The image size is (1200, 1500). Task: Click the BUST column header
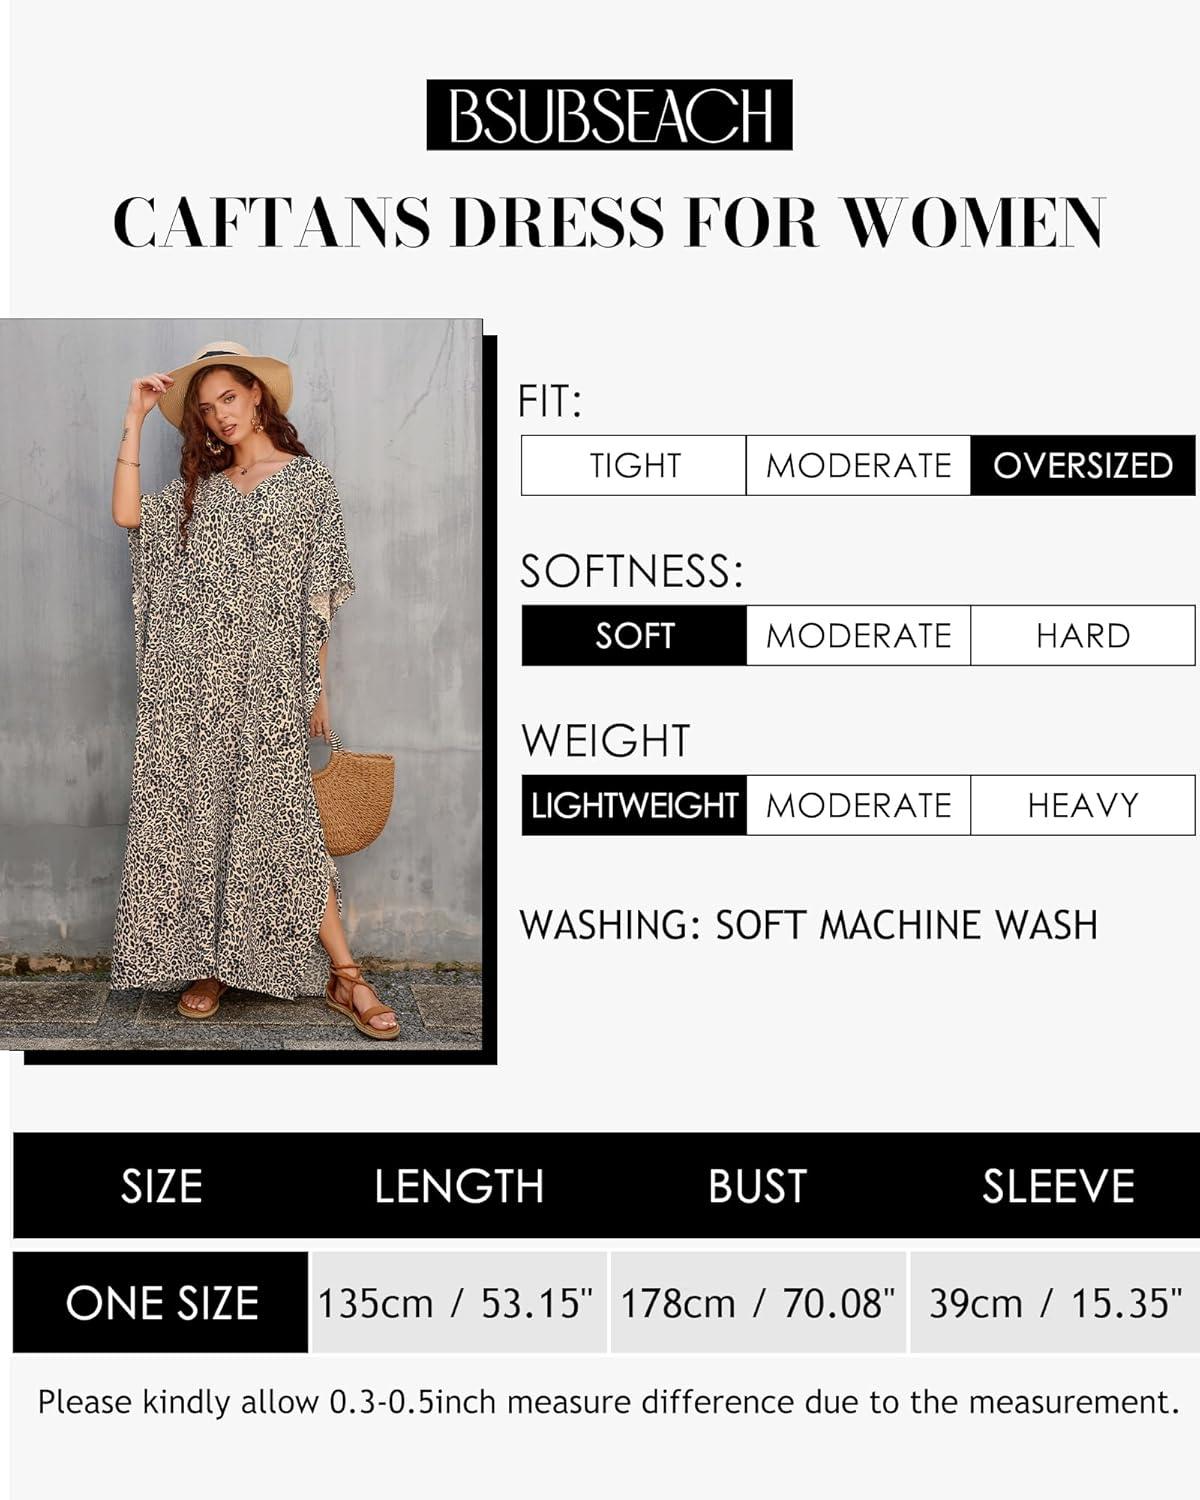tap(757, 1186)
